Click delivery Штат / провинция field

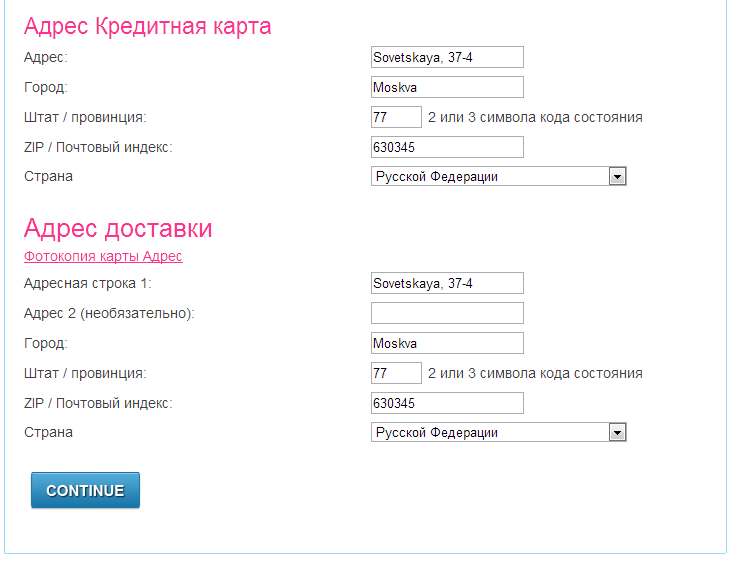click(396, 373)
